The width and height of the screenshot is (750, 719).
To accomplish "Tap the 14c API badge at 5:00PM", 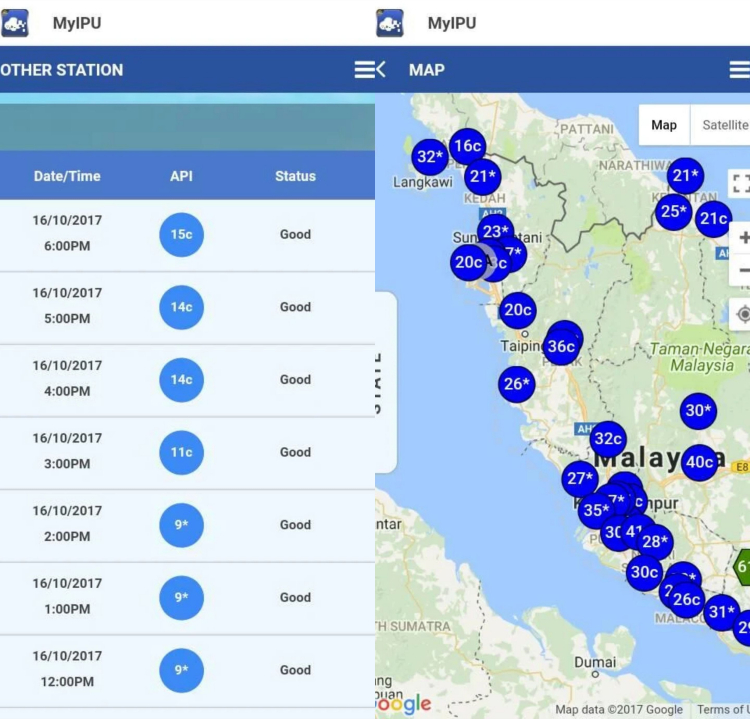I will click(181, 307).
